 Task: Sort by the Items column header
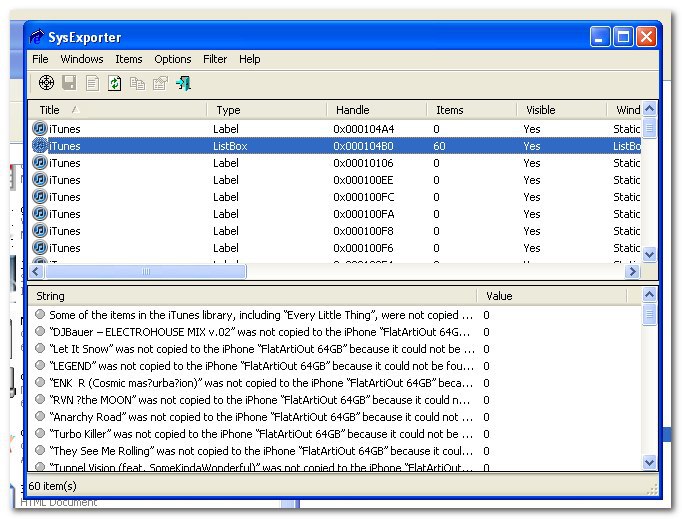(472, 110)
